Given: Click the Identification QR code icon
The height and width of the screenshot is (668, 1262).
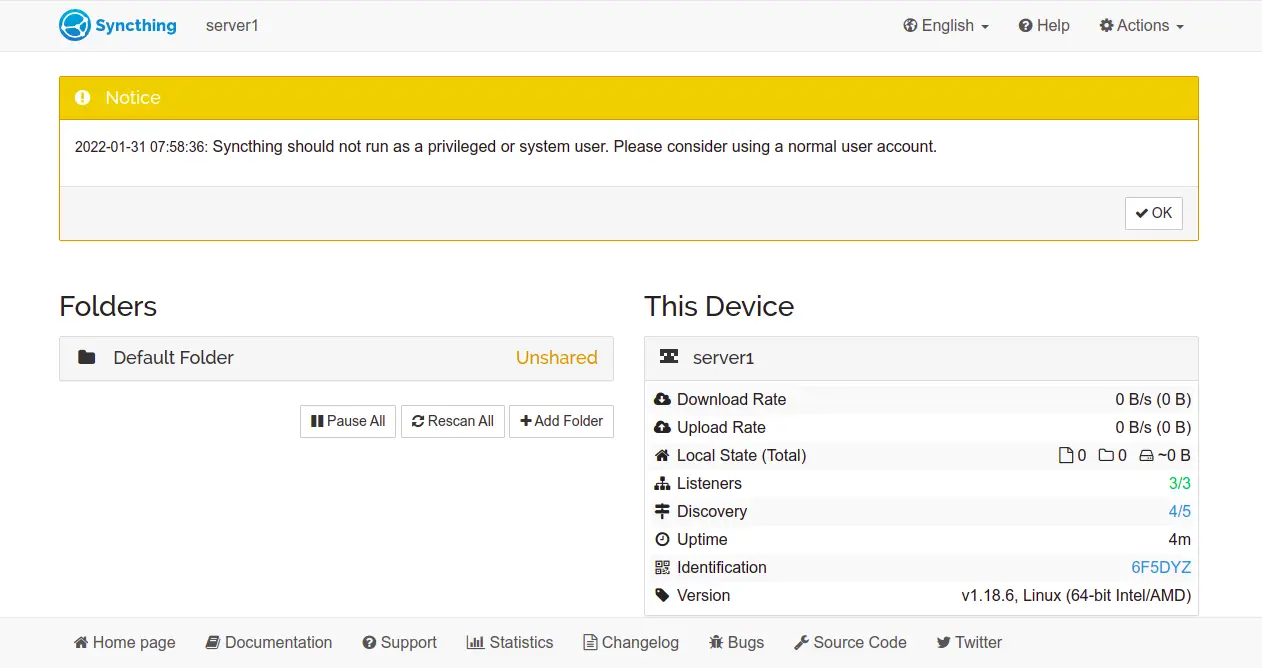Looking at the screenshot, I should tap(662, 567).
